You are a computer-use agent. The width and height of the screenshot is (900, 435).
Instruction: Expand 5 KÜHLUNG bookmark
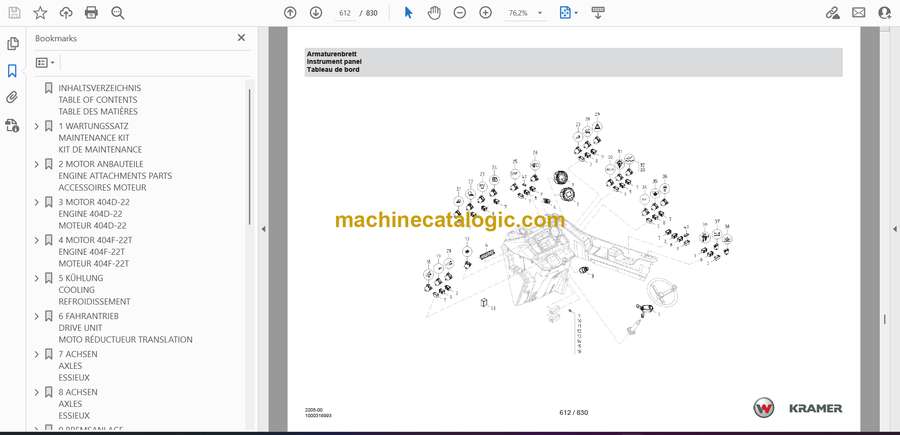[37, 278]
